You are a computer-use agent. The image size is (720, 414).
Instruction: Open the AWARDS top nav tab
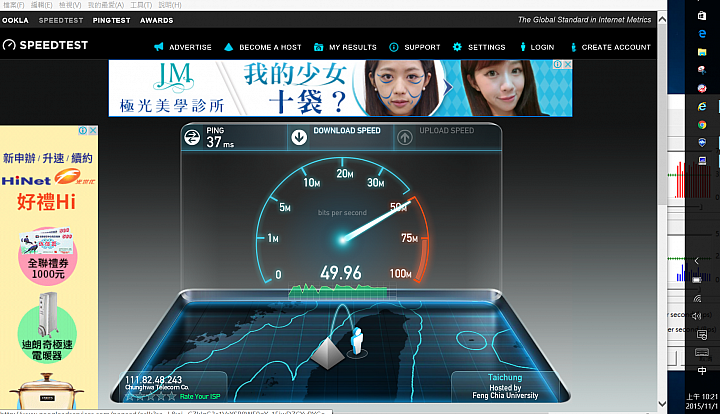157,20
